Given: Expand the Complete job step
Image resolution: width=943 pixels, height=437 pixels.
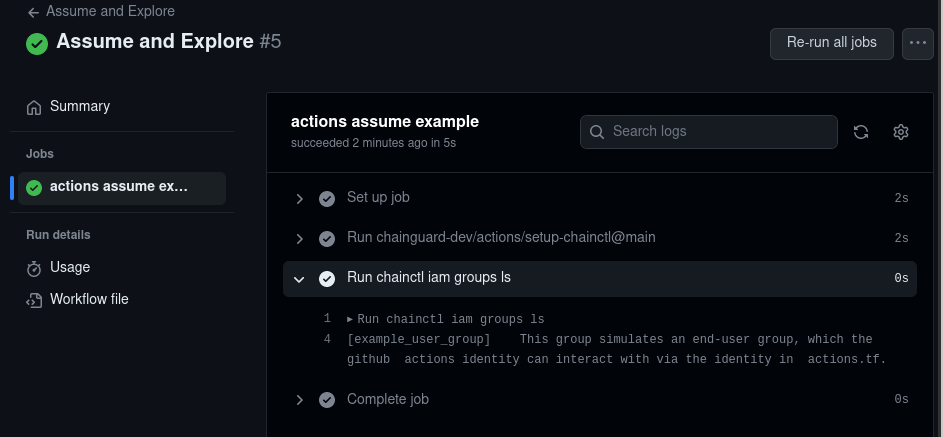Looking at the screenshot, I should pyautogui.click(x=299, y=400).
